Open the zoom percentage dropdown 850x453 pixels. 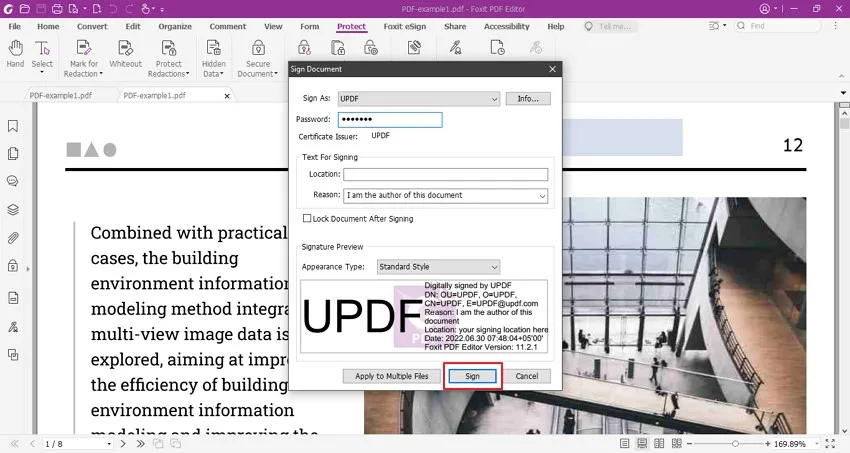pyautogui.click(x=817, y=444)
